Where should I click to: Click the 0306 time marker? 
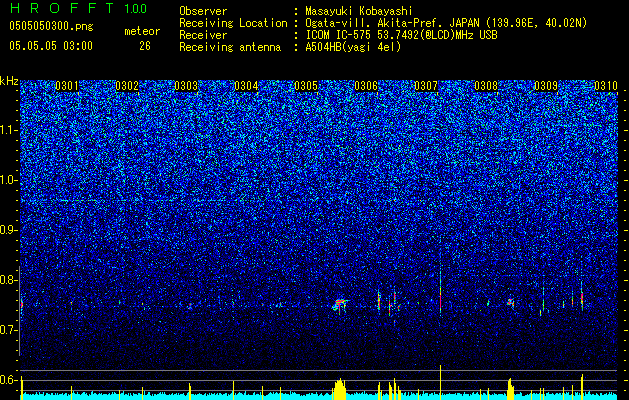[x=366, y=86]
